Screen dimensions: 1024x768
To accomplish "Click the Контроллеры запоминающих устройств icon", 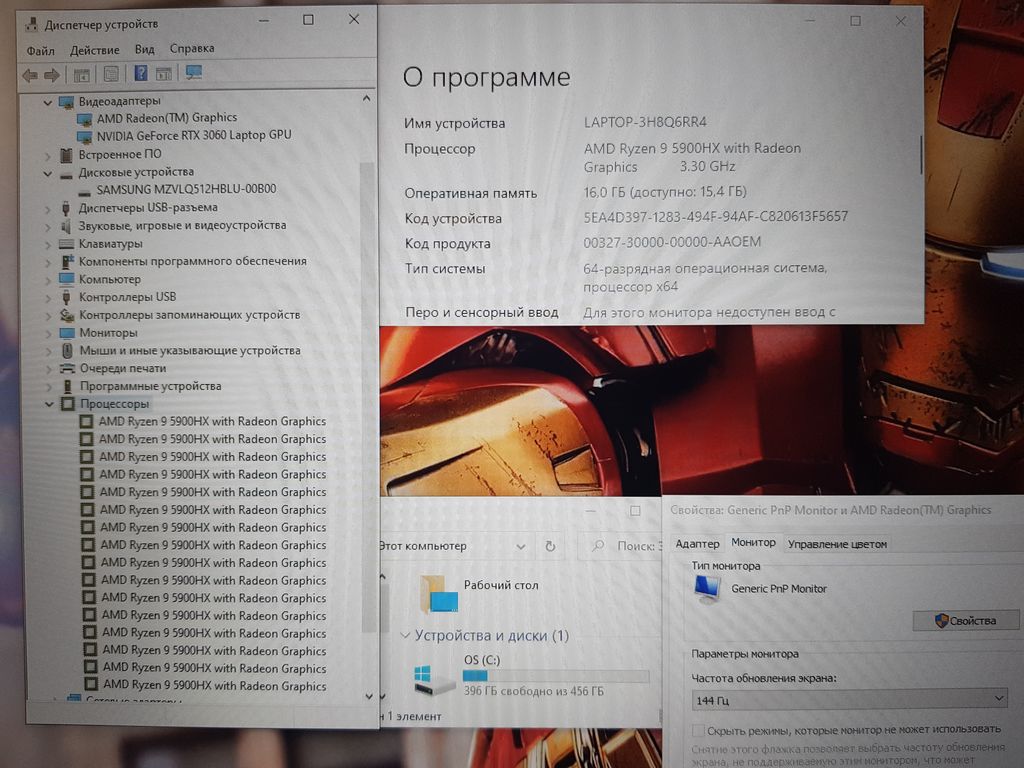I will (x=67, y=315).
